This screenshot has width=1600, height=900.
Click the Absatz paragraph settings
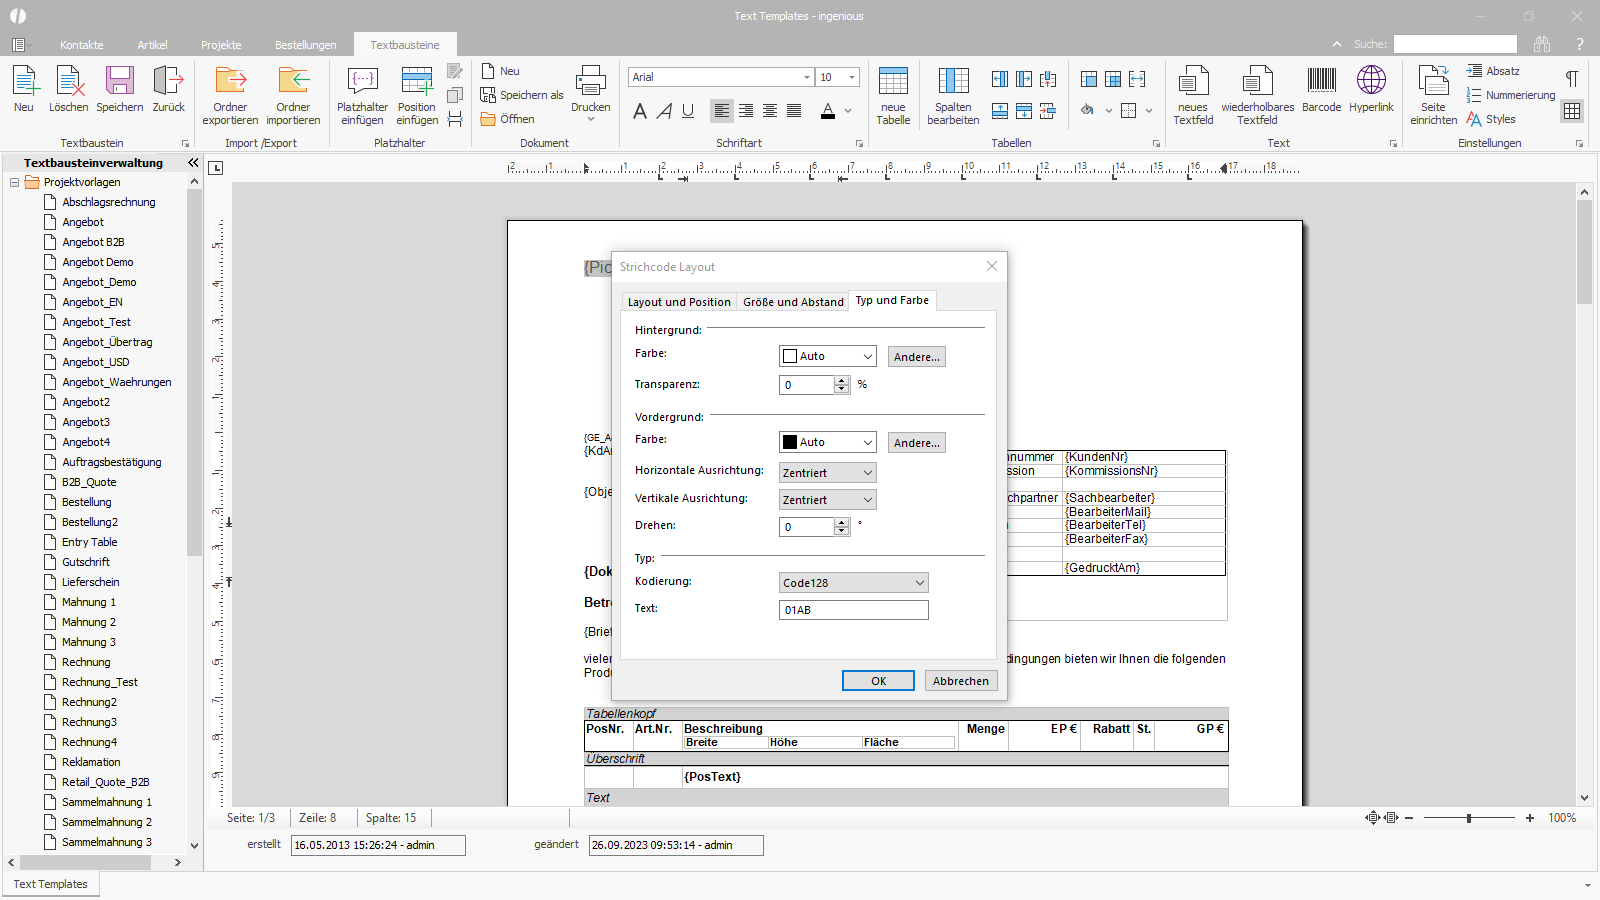[x=1493, y=71]
